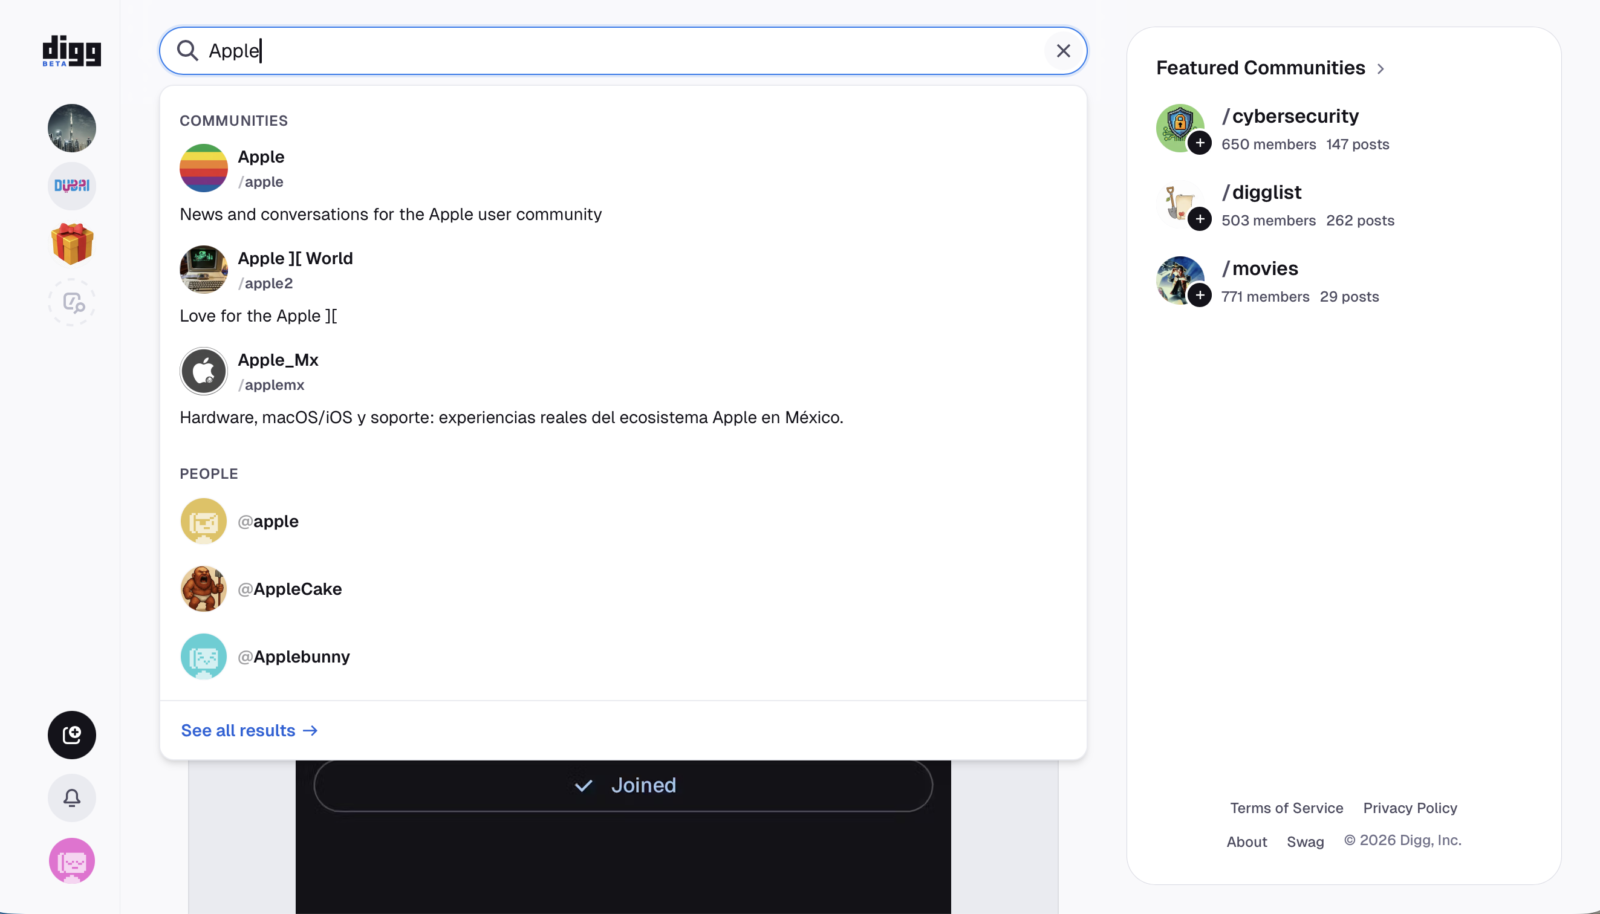Screen dimensions: 1600x914
Task: Open the Dubai community in sidebar
Action: [72, 186]
